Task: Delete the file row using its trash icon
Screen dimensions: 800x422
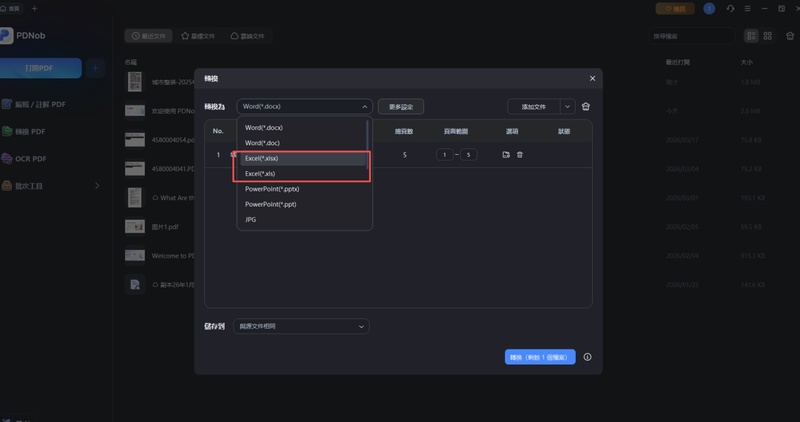Action: (519, 155)
